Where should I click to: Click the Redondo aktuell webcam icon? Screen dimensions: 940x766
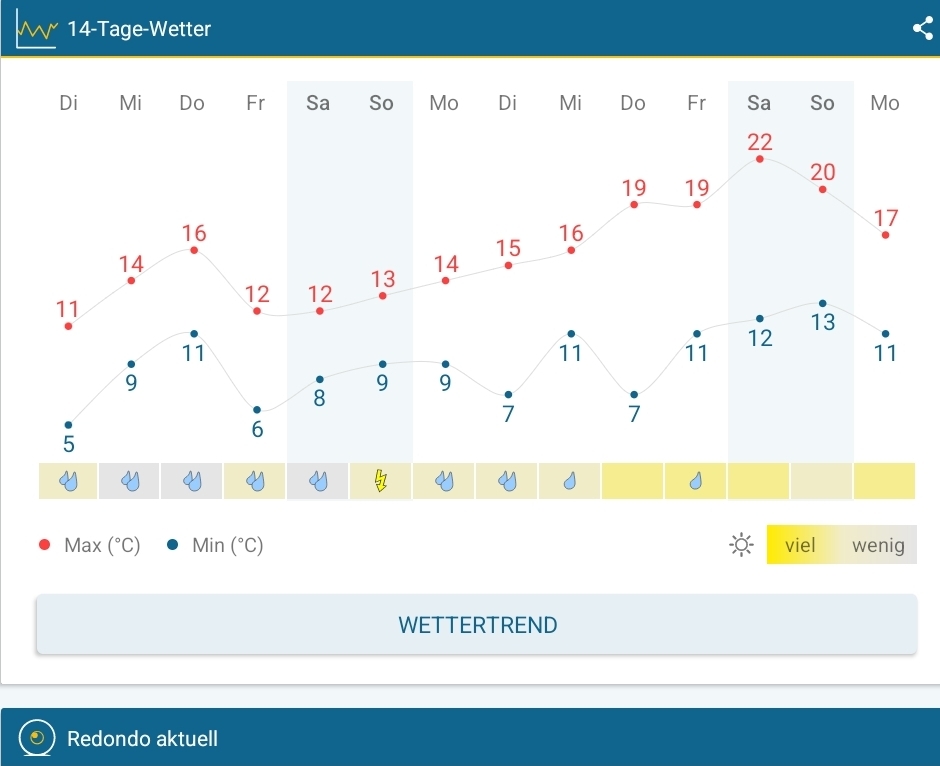37,739
